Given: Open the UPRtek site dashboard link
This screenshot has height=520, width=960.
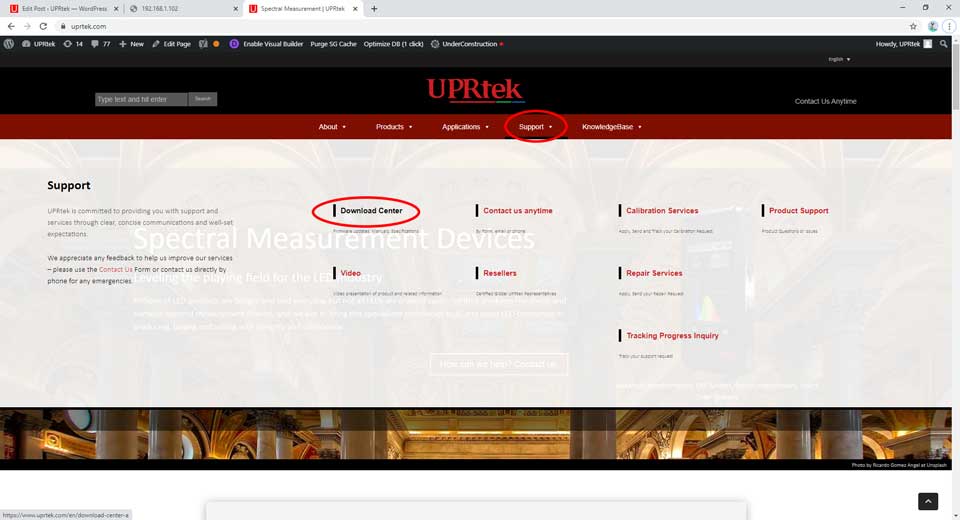Looking at the screenshot, I should [x=39, y=44].
